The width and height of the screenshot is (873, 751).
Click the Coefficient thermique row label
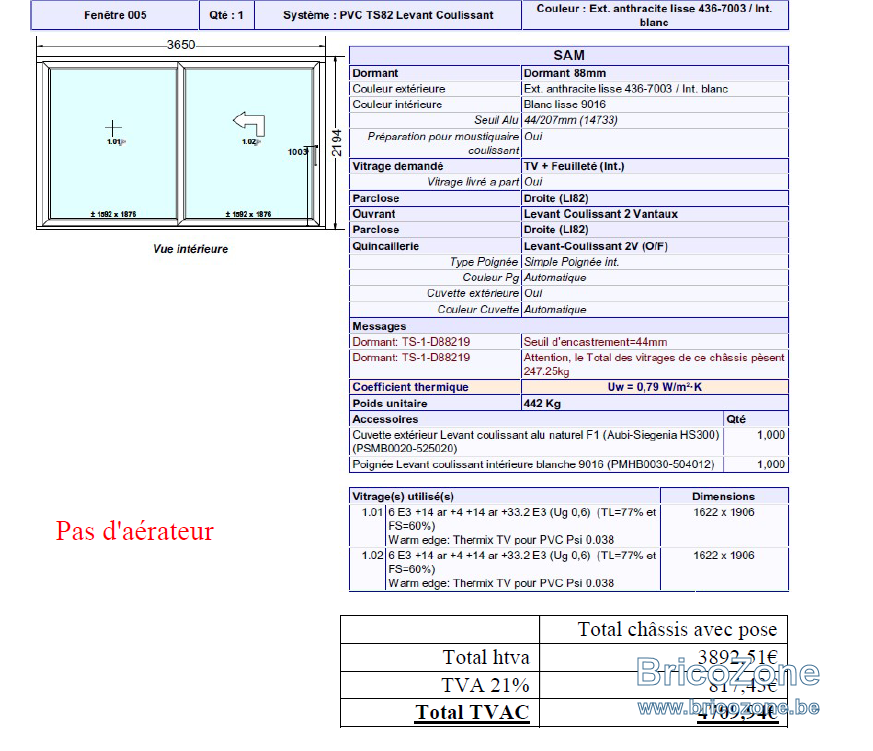pos(410,387)
